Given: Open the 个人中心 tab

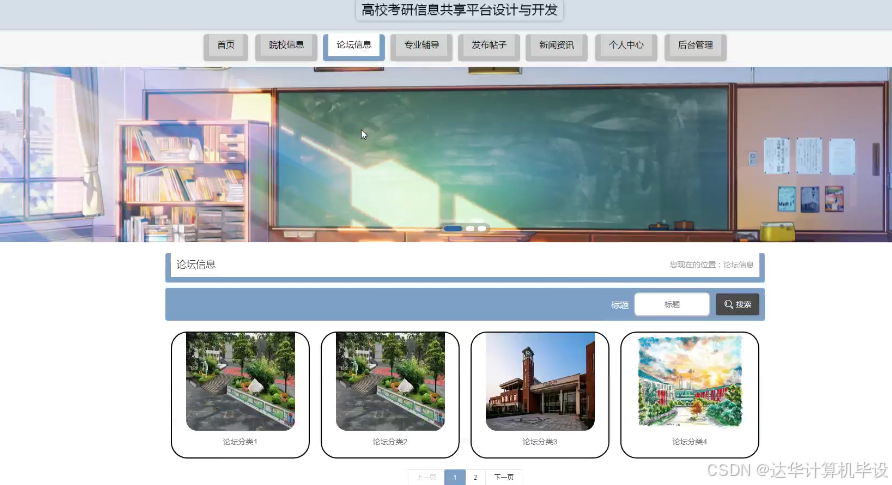Looking at the screenshot, I should pyautogui.click(x=626, y=46).
